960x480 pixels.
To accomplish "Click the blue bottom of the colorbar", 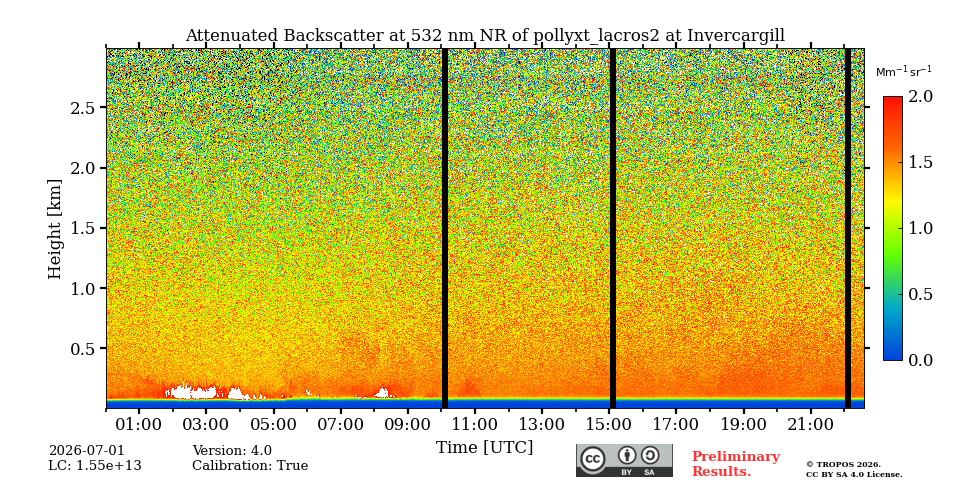I will 893,354.
